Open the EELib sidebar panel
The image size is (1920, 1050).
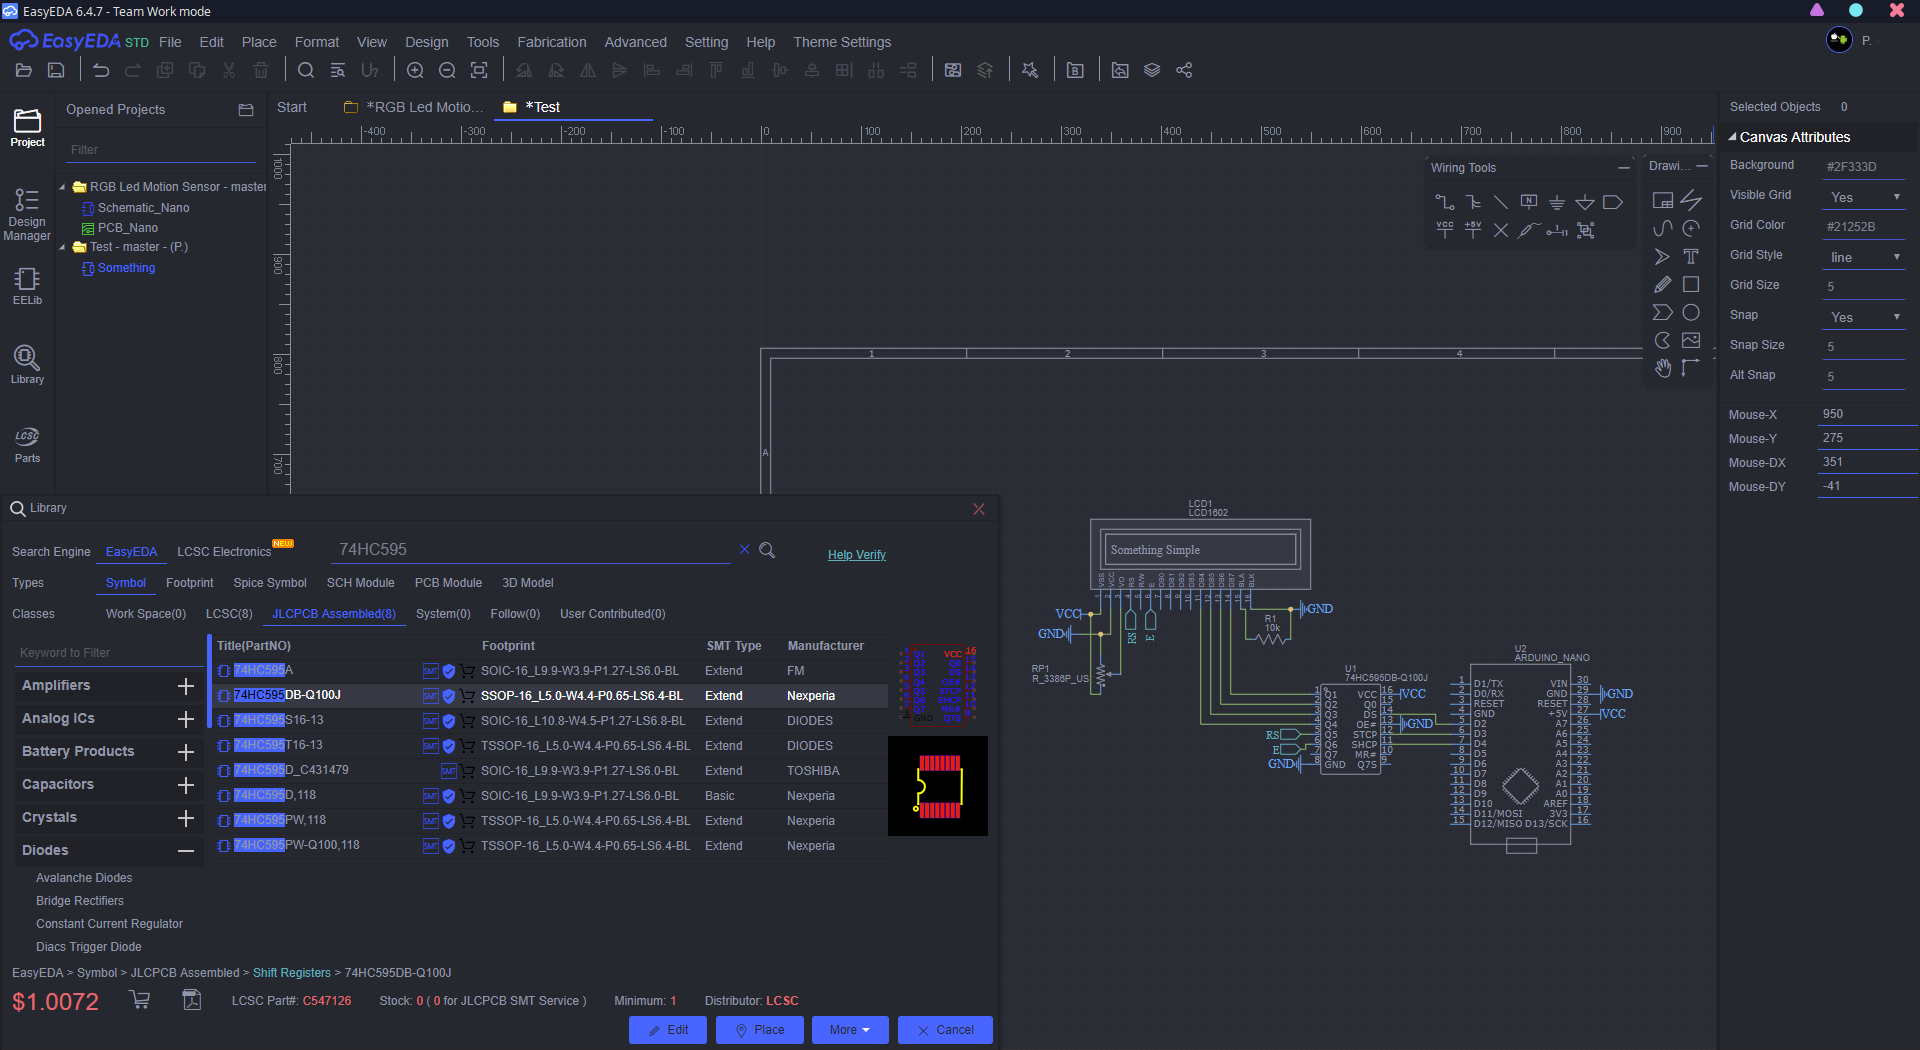[27, 286]
